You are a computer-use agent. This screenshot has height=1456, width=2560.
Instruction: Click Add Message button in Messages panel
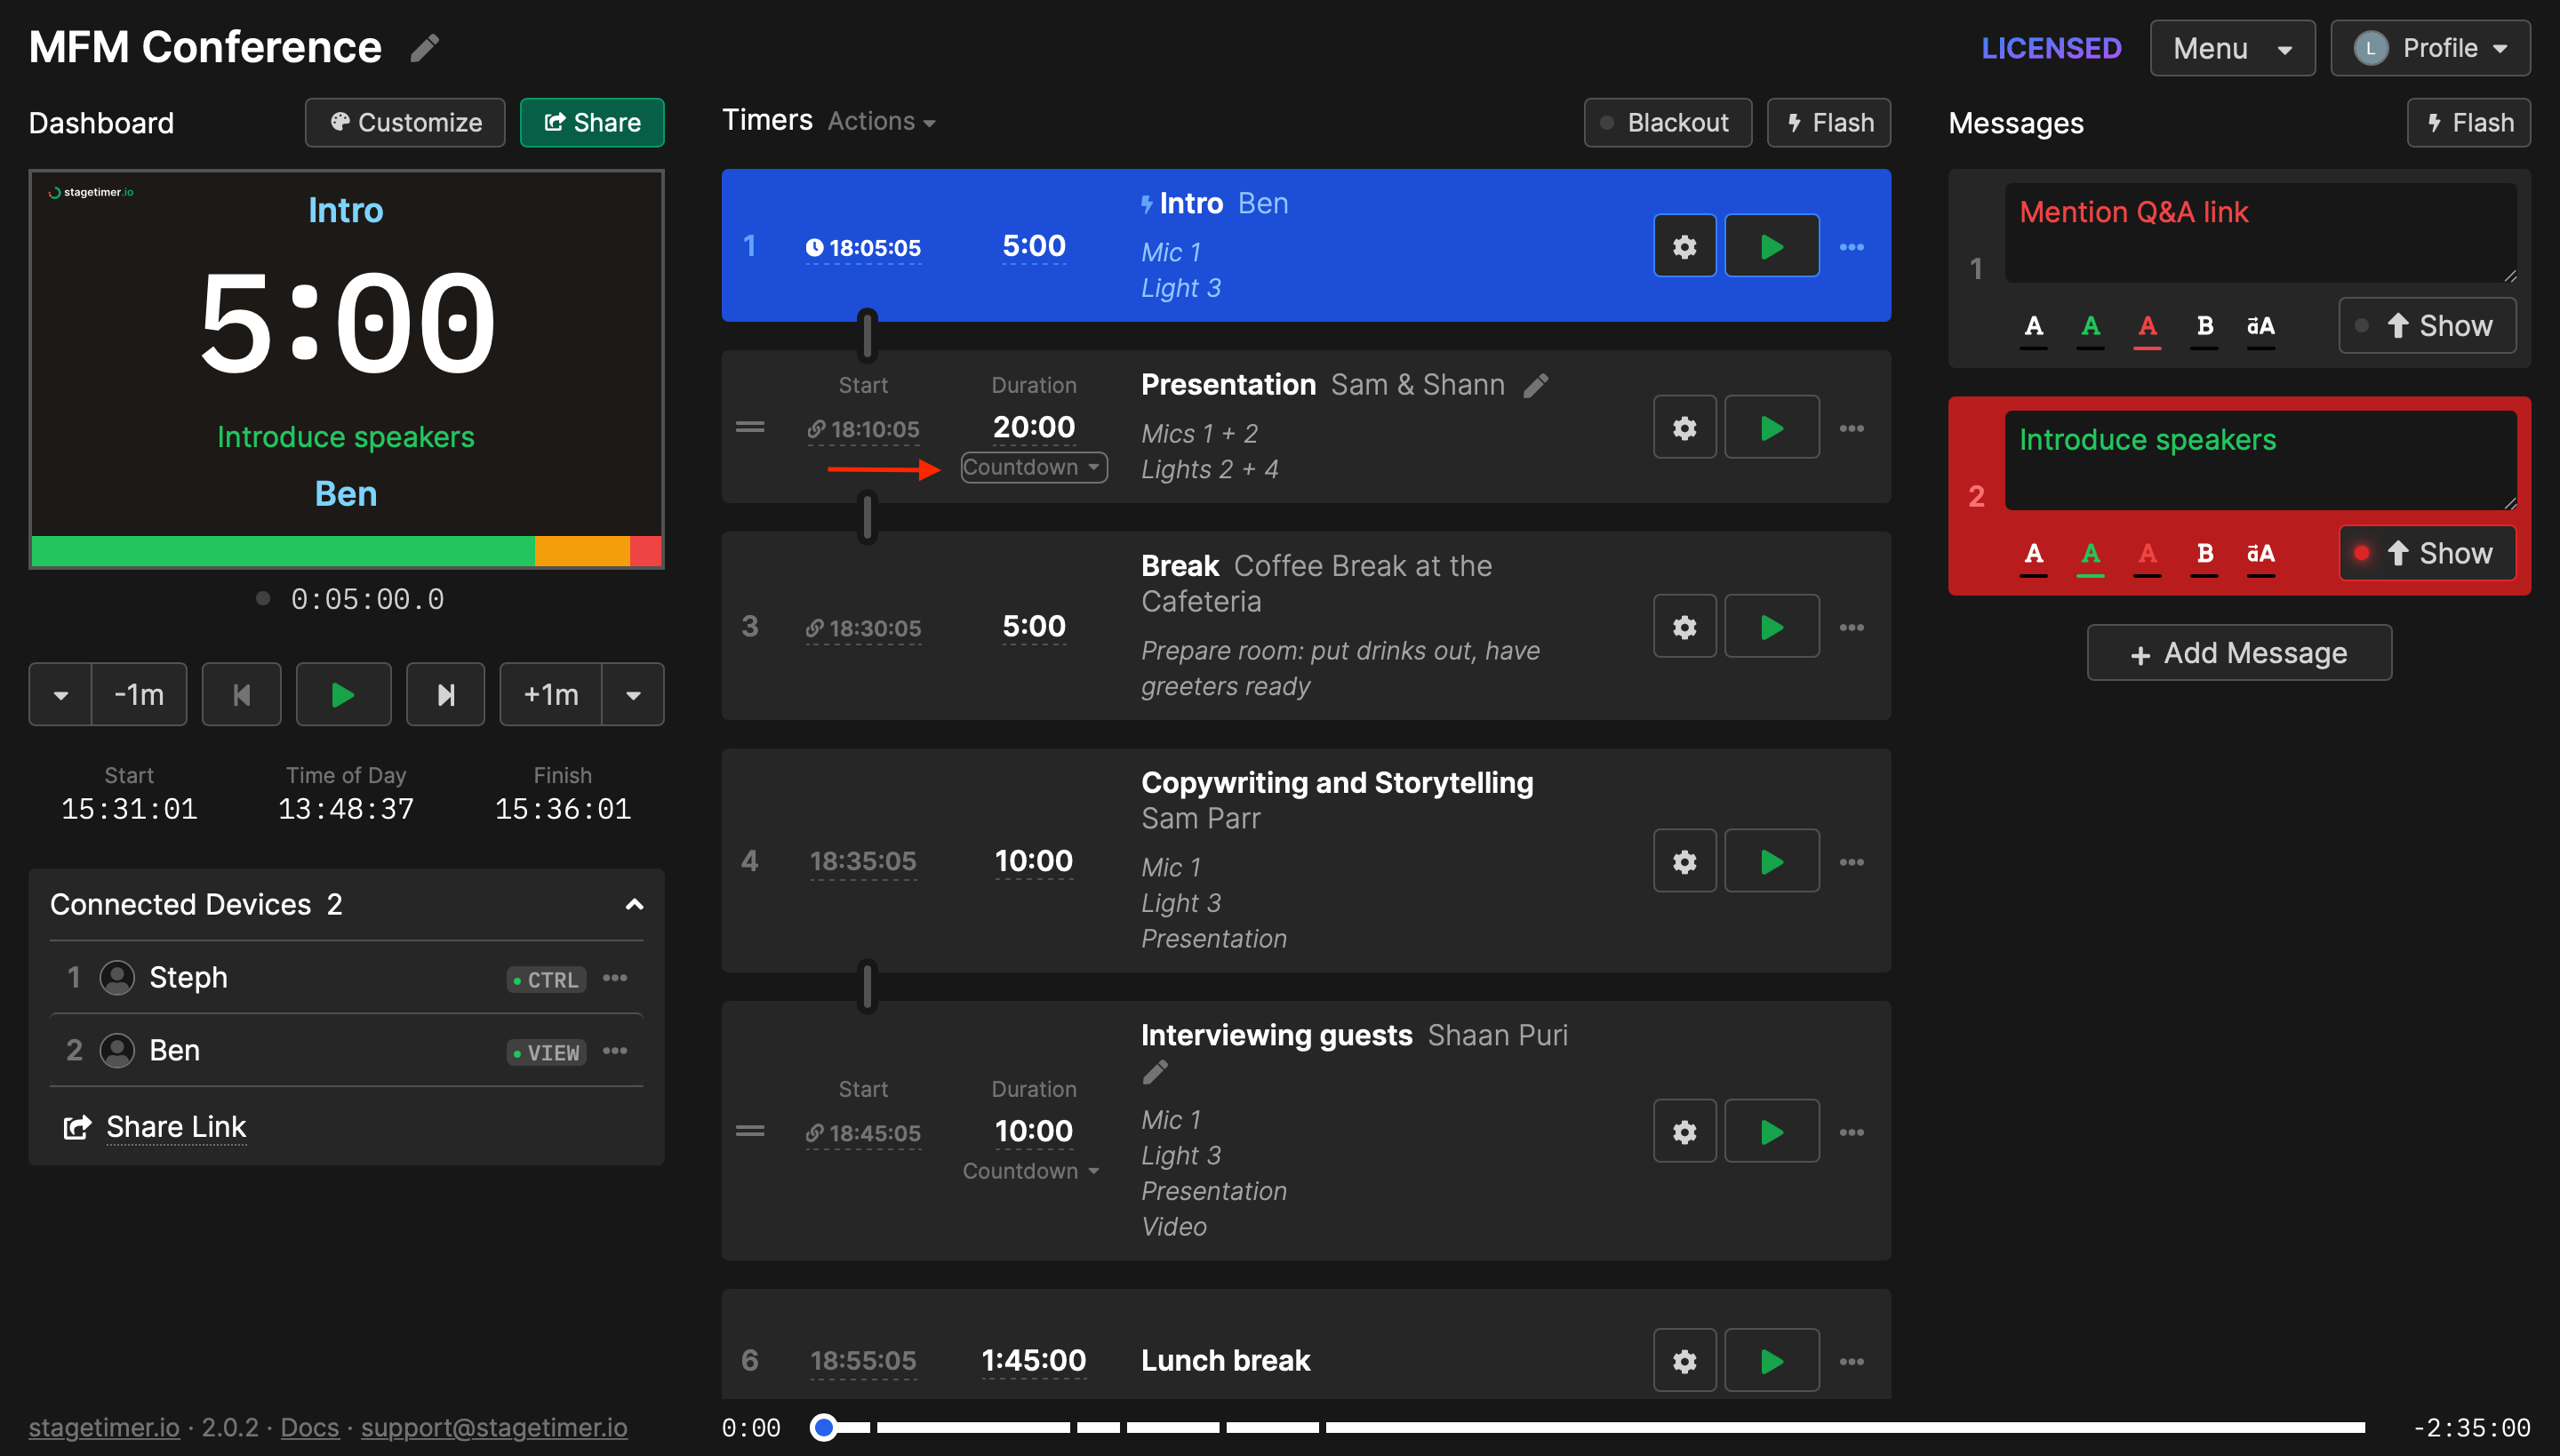2240,652
